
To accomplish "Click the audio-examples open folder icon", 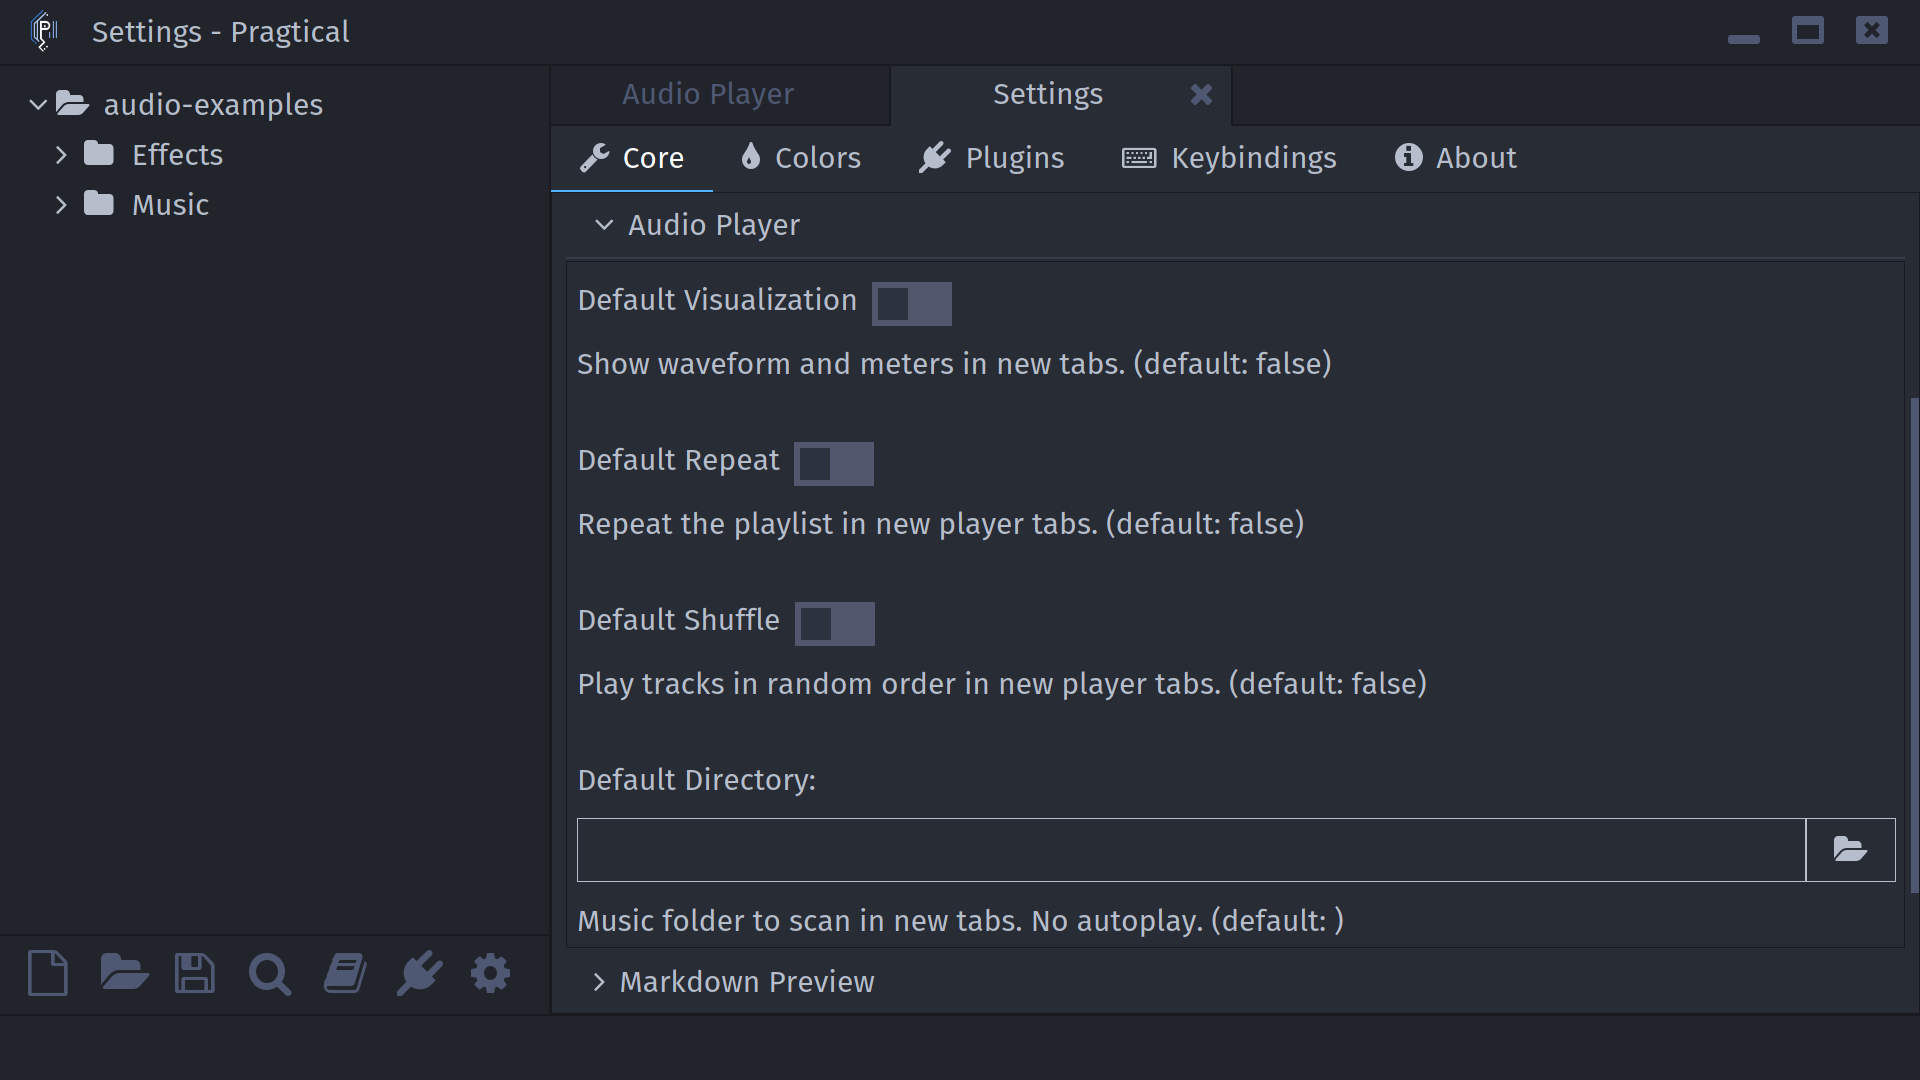I will coord(72,103).
